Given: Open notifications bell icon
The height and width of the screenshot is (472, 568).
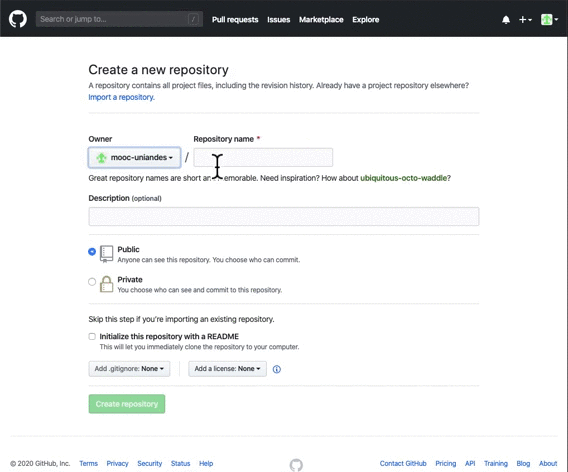Looking at the screenshot, I should 506,20.
